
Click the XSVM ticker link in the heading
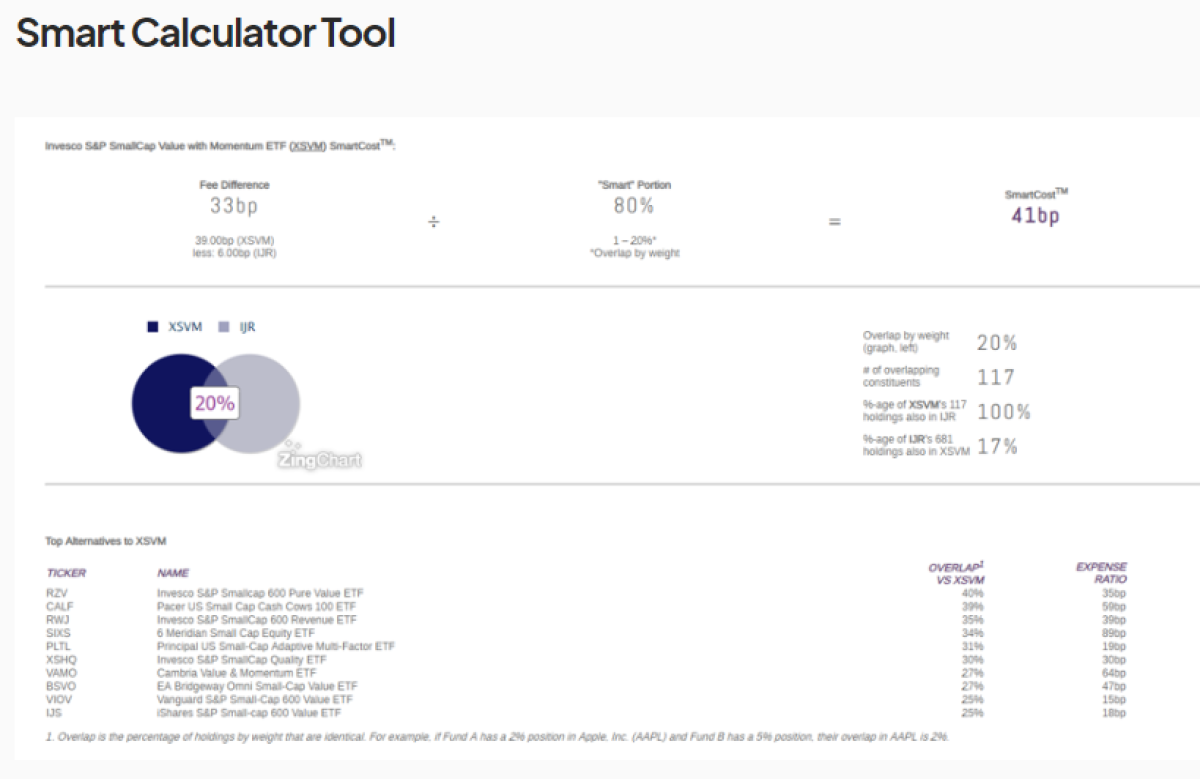point(309,146)
